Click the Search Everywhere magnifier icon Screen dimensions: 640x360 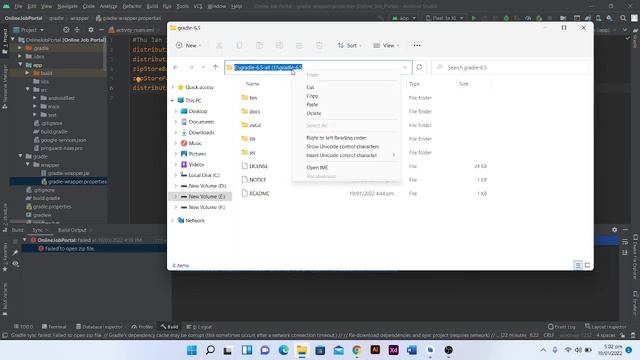(623, 18)
